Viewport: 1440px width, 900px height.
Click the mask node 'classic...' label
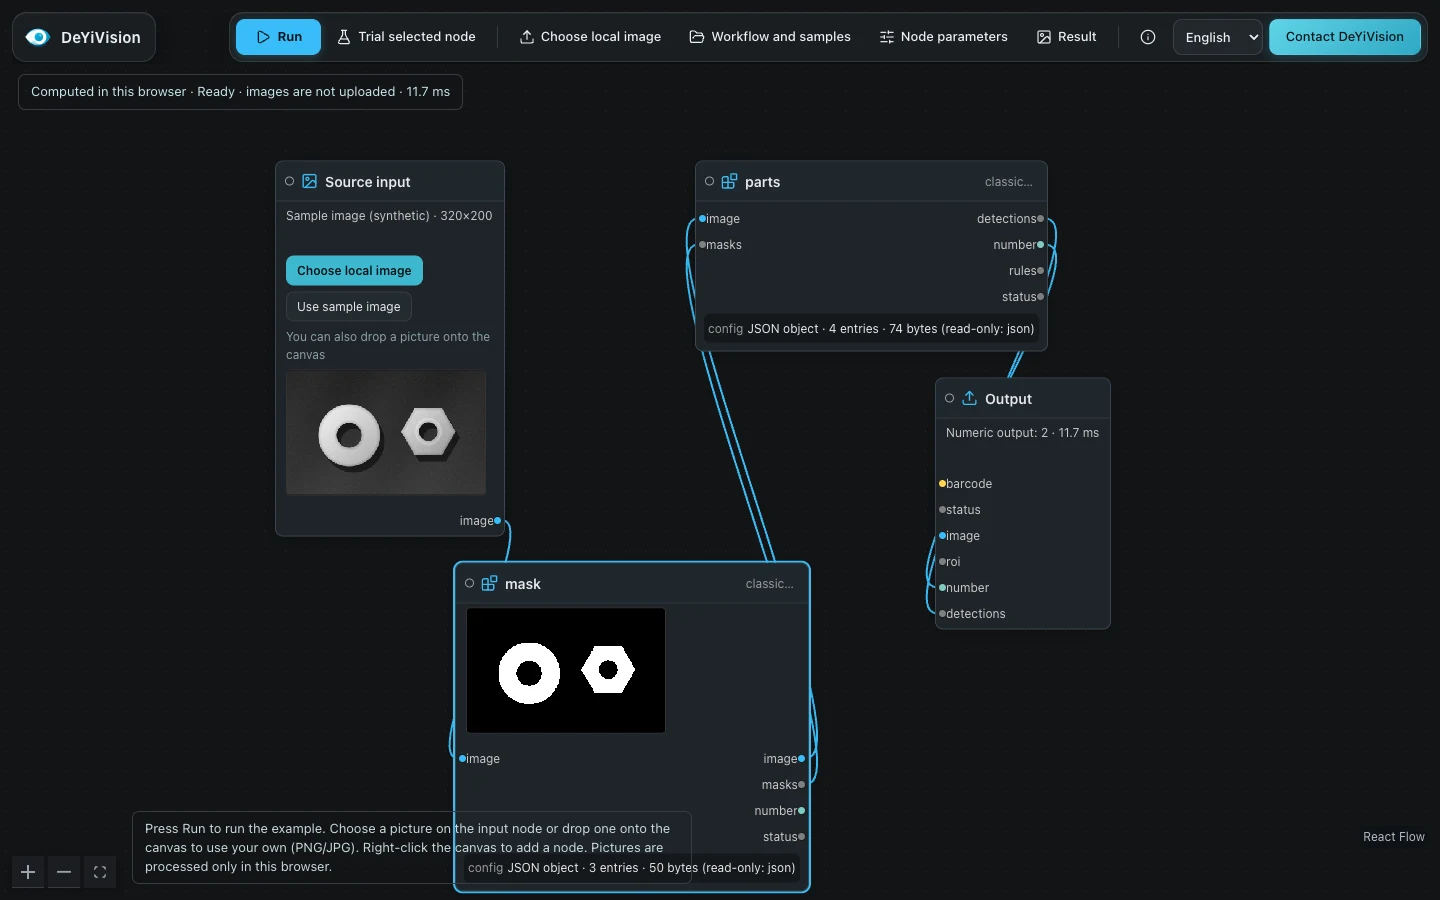coord(770,584)
